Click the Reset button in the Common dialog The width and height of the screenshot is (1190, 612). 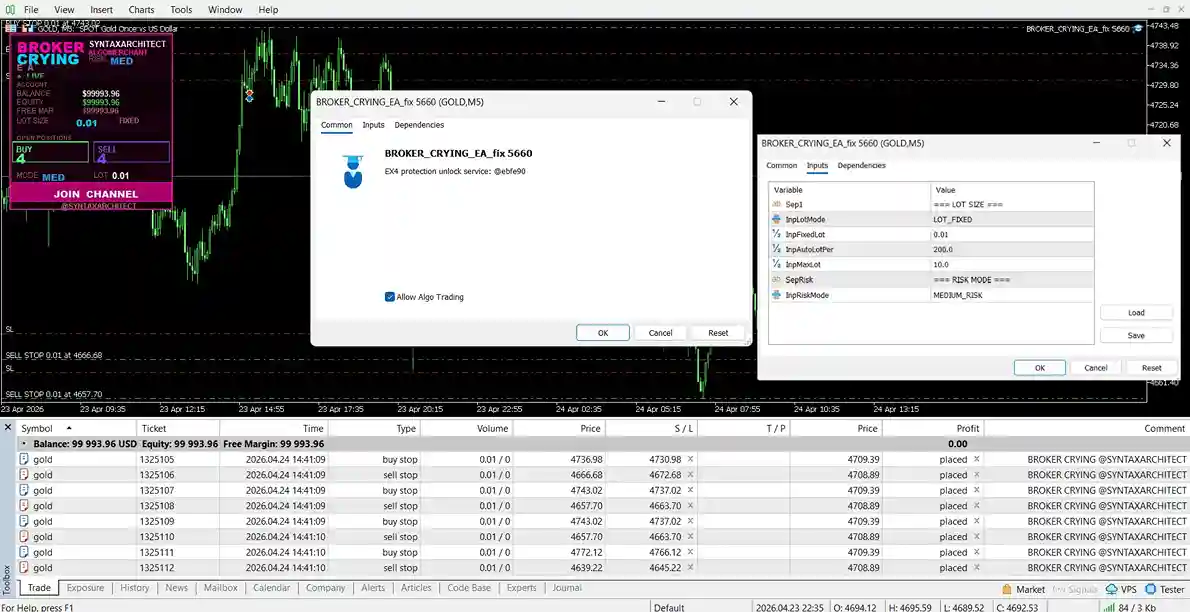pos(718,333)
